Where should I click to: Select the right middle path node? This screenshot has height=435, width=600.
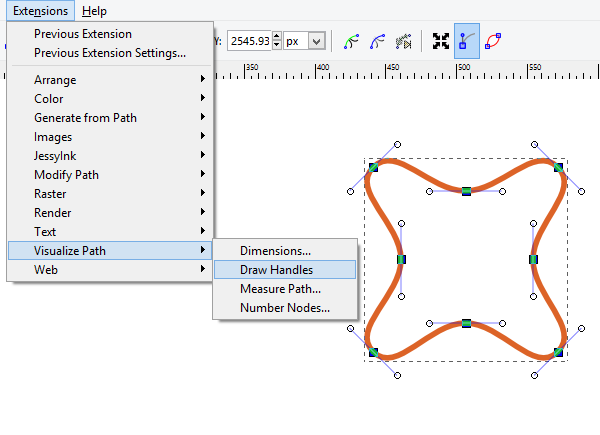533,259
